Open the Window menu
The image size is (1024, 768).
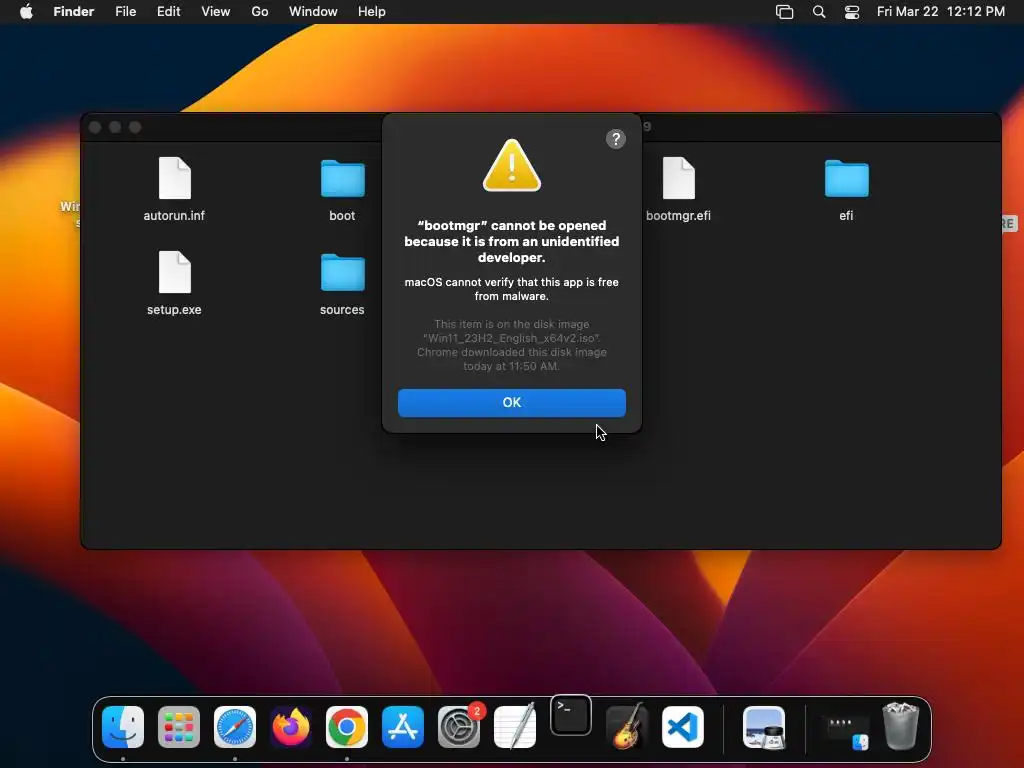[x=313, y=12]
